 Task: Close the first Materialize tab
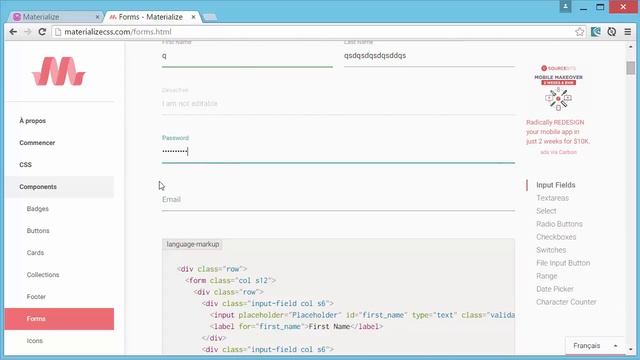[x=98, y=17]
